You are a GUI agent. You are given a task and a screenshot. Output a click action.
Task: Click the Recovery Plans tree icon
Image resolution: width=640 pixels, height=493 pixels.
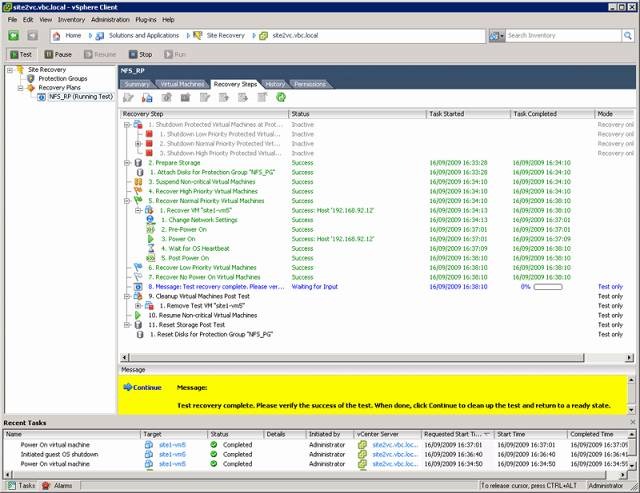31,88
